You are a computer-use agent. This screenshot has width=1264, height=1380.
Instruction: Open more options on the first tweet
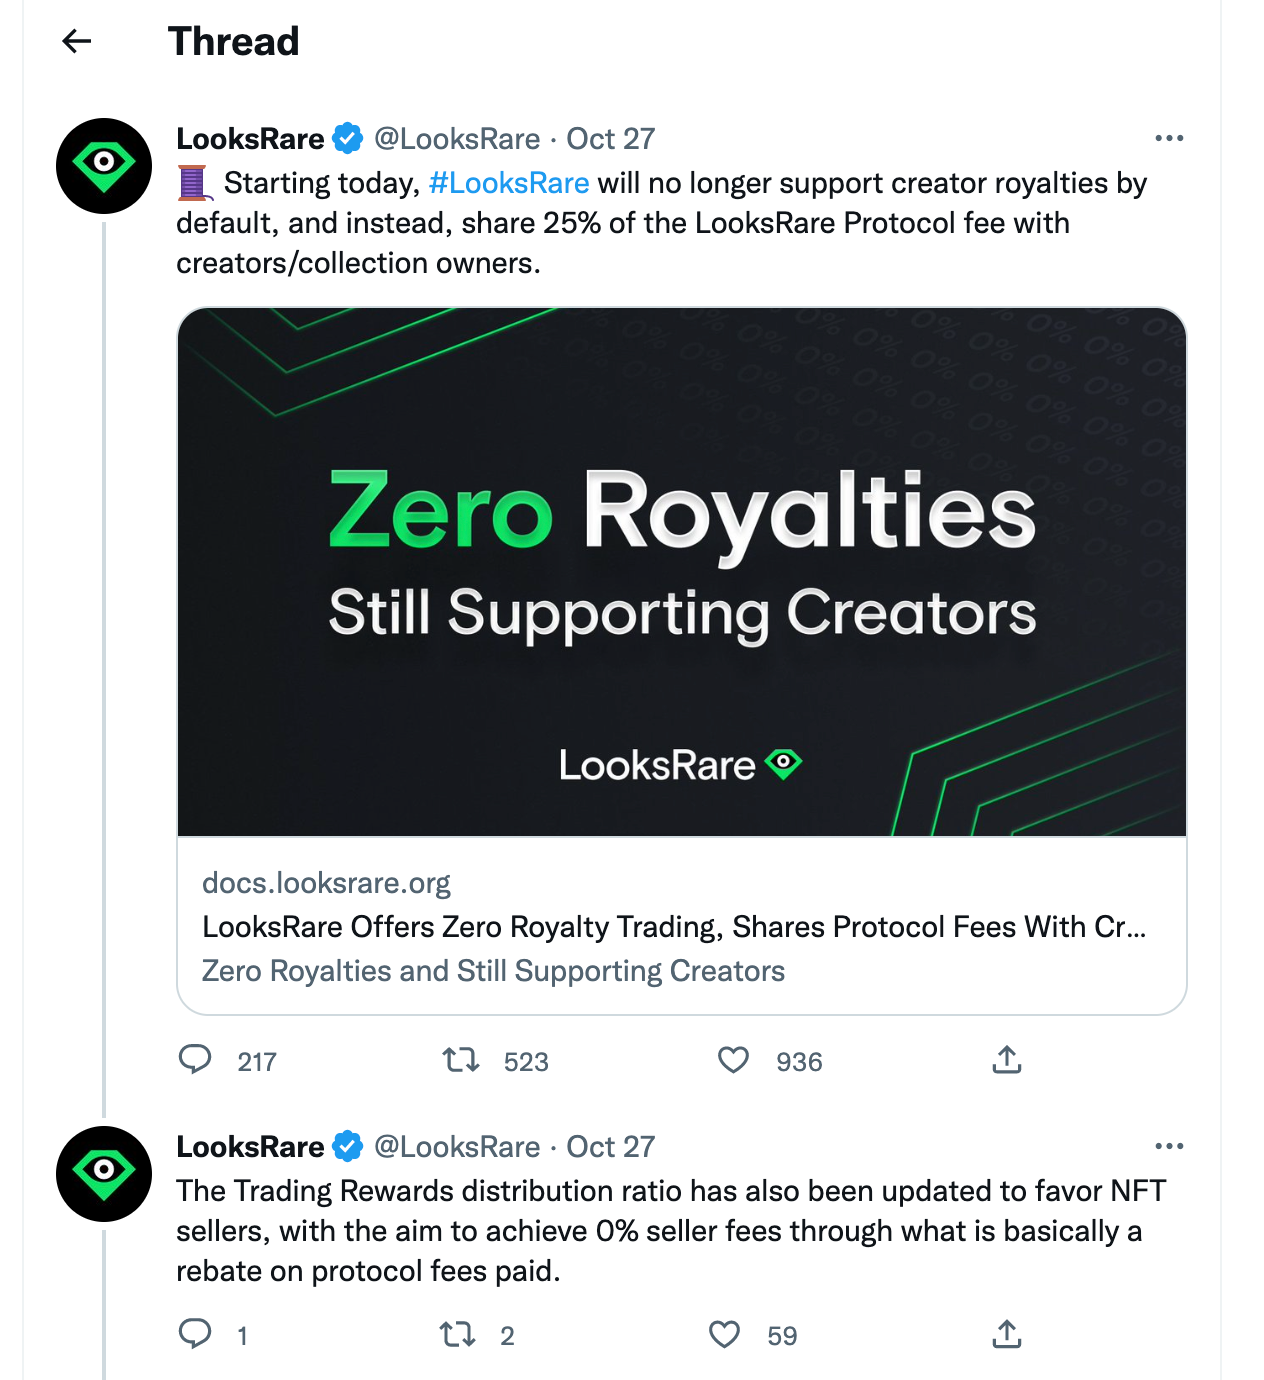point(1169,138)
